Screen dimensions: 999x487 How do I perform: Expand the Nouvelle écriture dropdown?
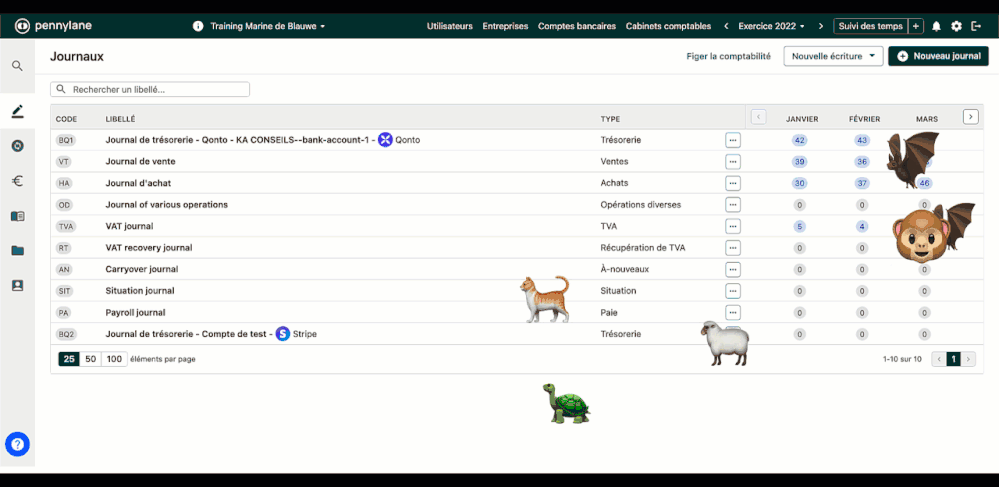click(x=833, y=57)
